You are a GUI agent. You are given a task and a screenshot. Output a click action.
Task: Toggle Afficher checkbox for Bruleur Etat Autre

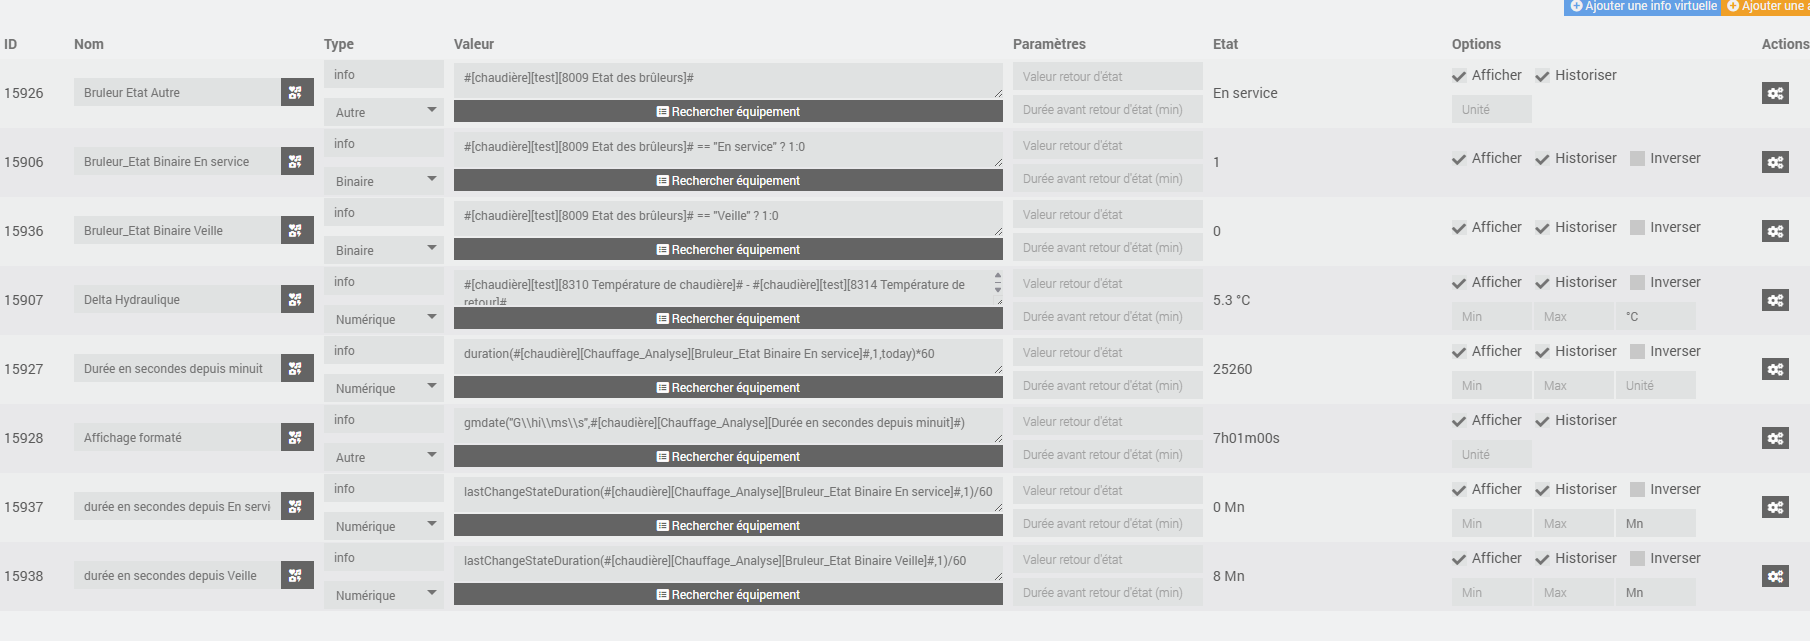click(x=1460, y=76)
